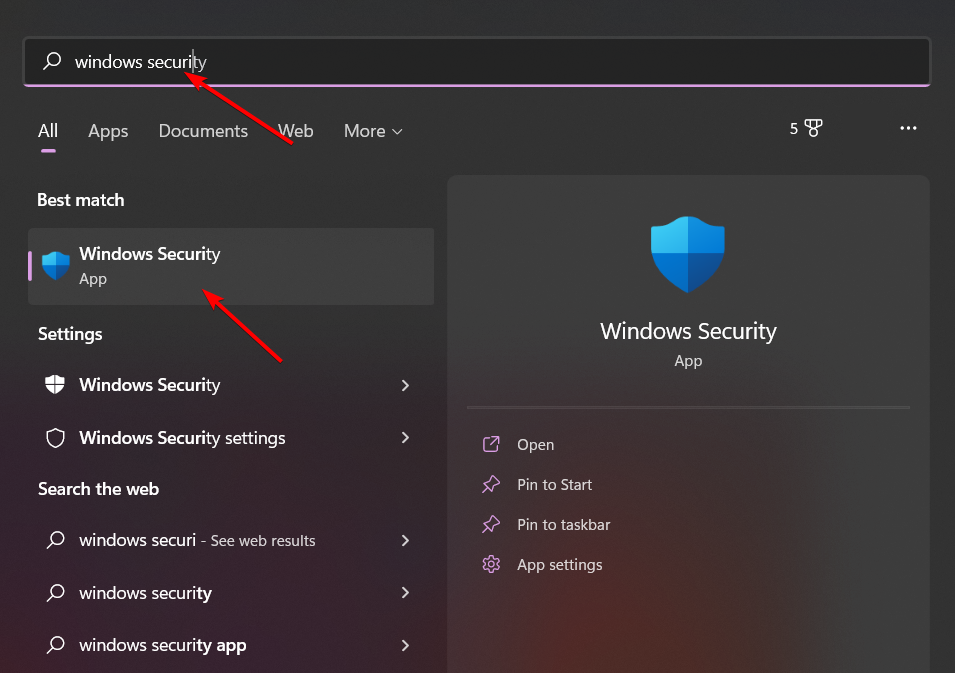Image resolution: width=955 pixels, height=673 pixels.
Task: Click the Pin to Start pin icon
Action: (490, 484)
